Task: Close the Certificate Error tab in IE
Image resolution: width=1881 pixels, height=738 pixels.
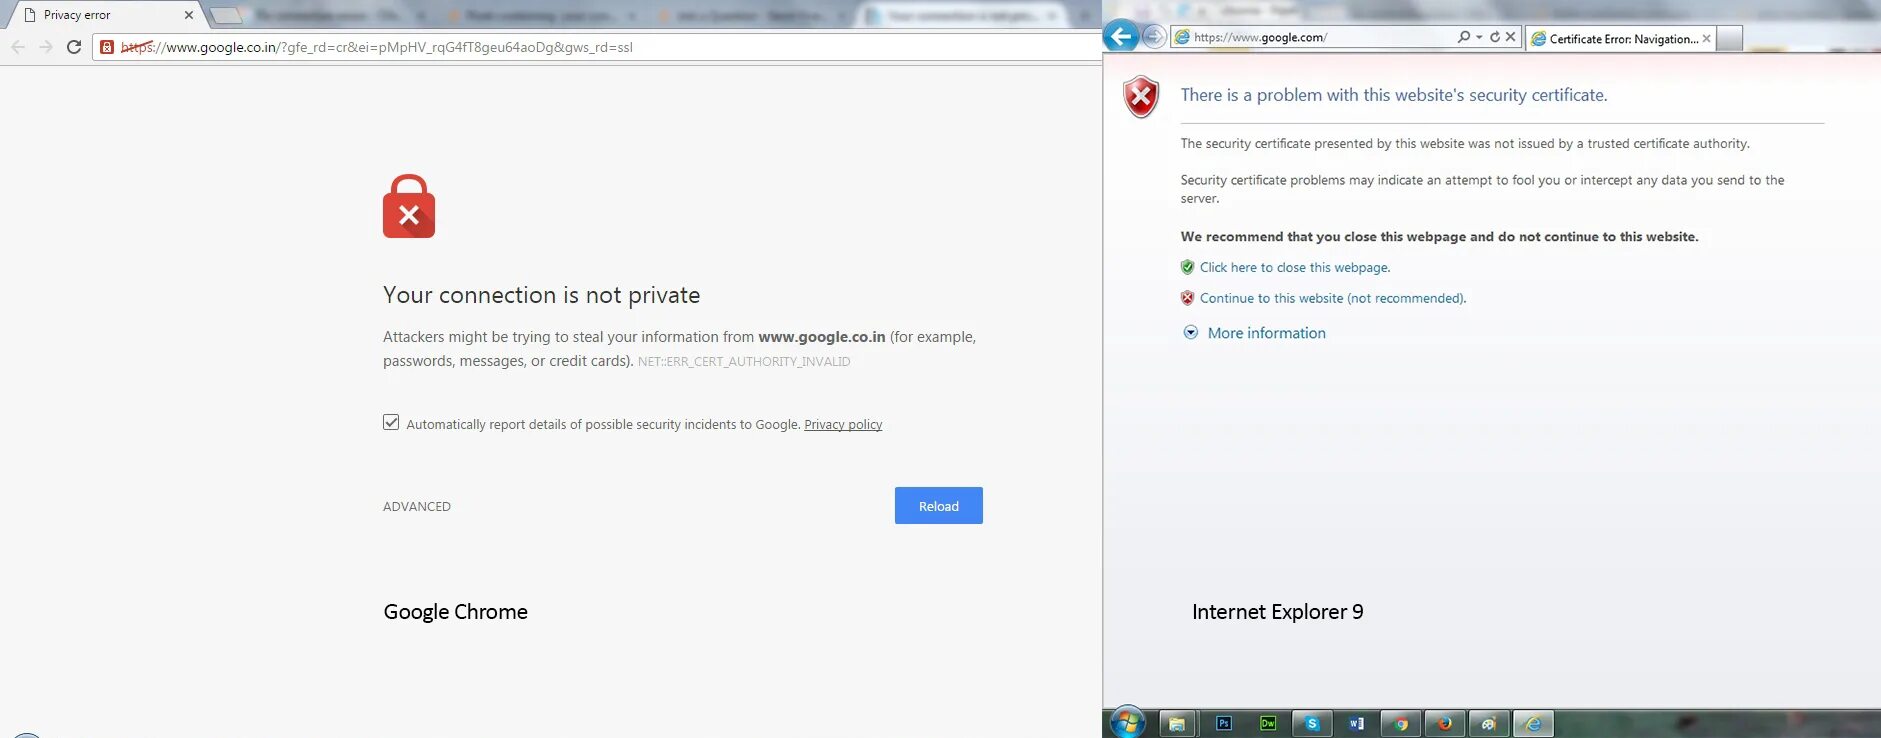Action: [x=1706, y=38]
